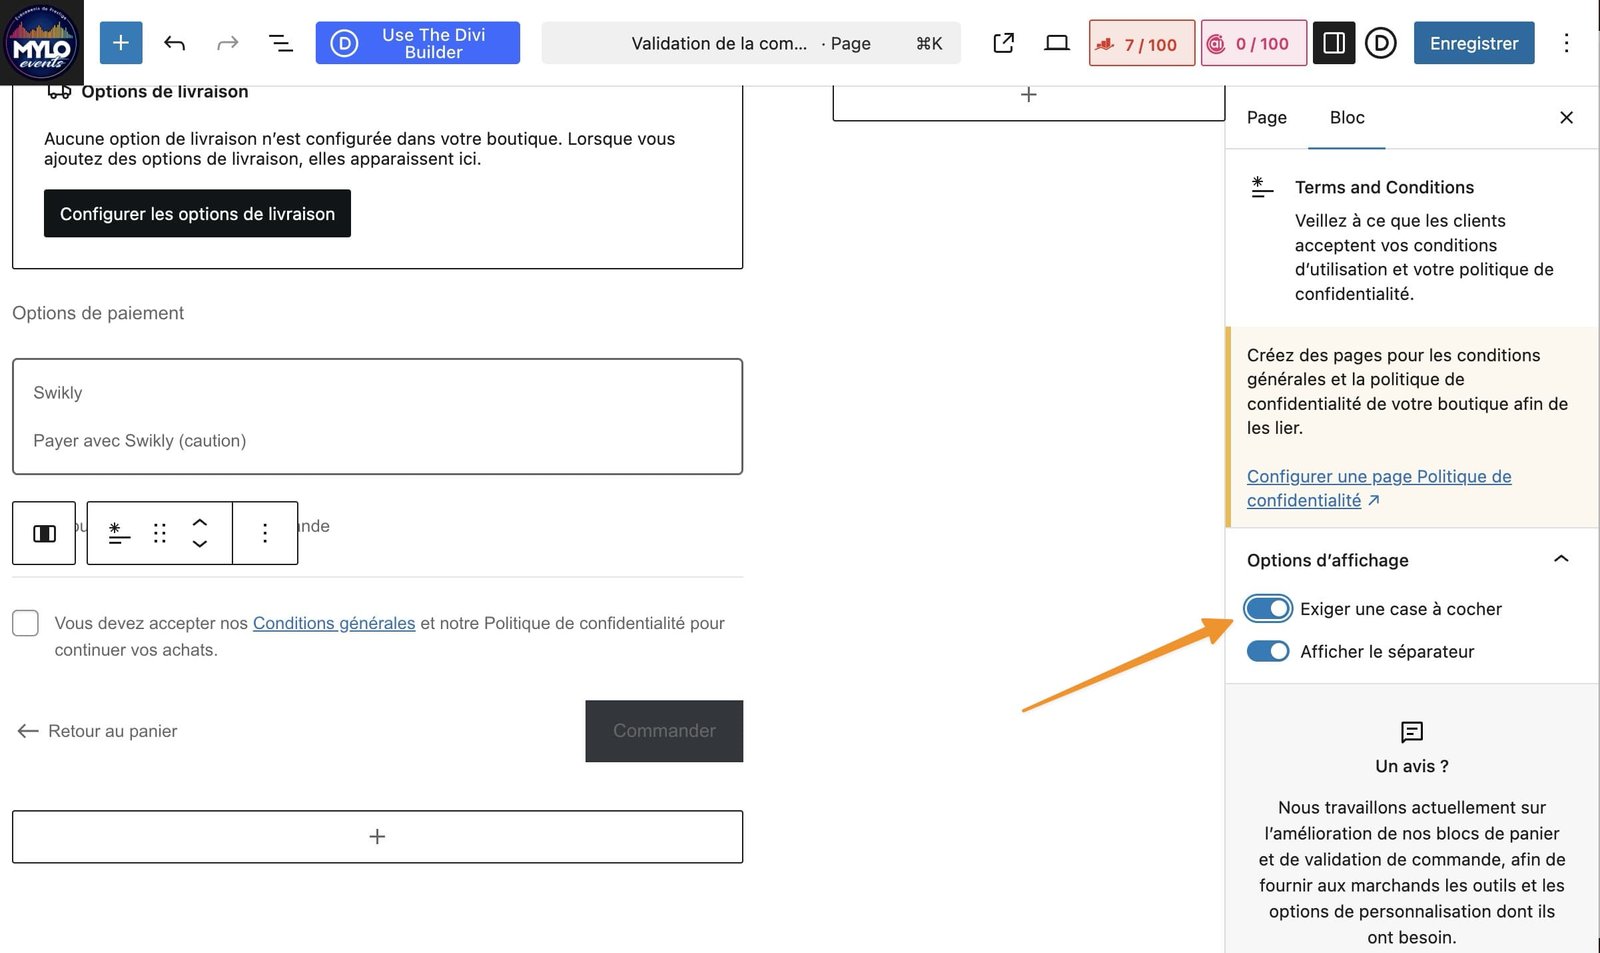Open the device preview laptop icon
This screenshot has width=1600, height=953.
[x=1056, y=43]
